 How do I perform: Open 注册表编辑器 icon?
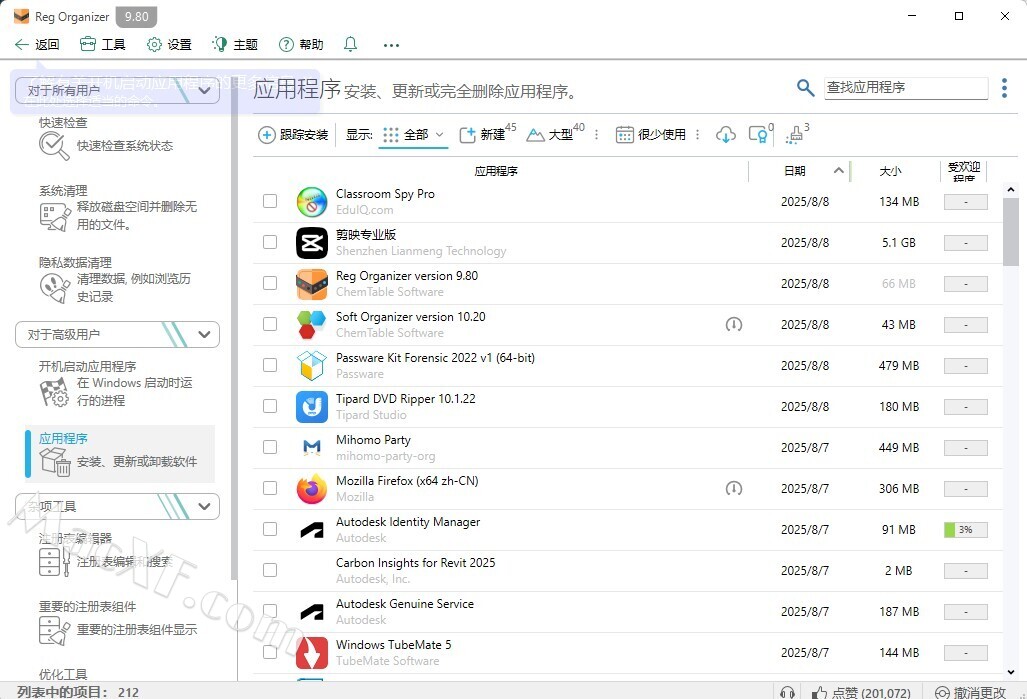tap(54, 561)
